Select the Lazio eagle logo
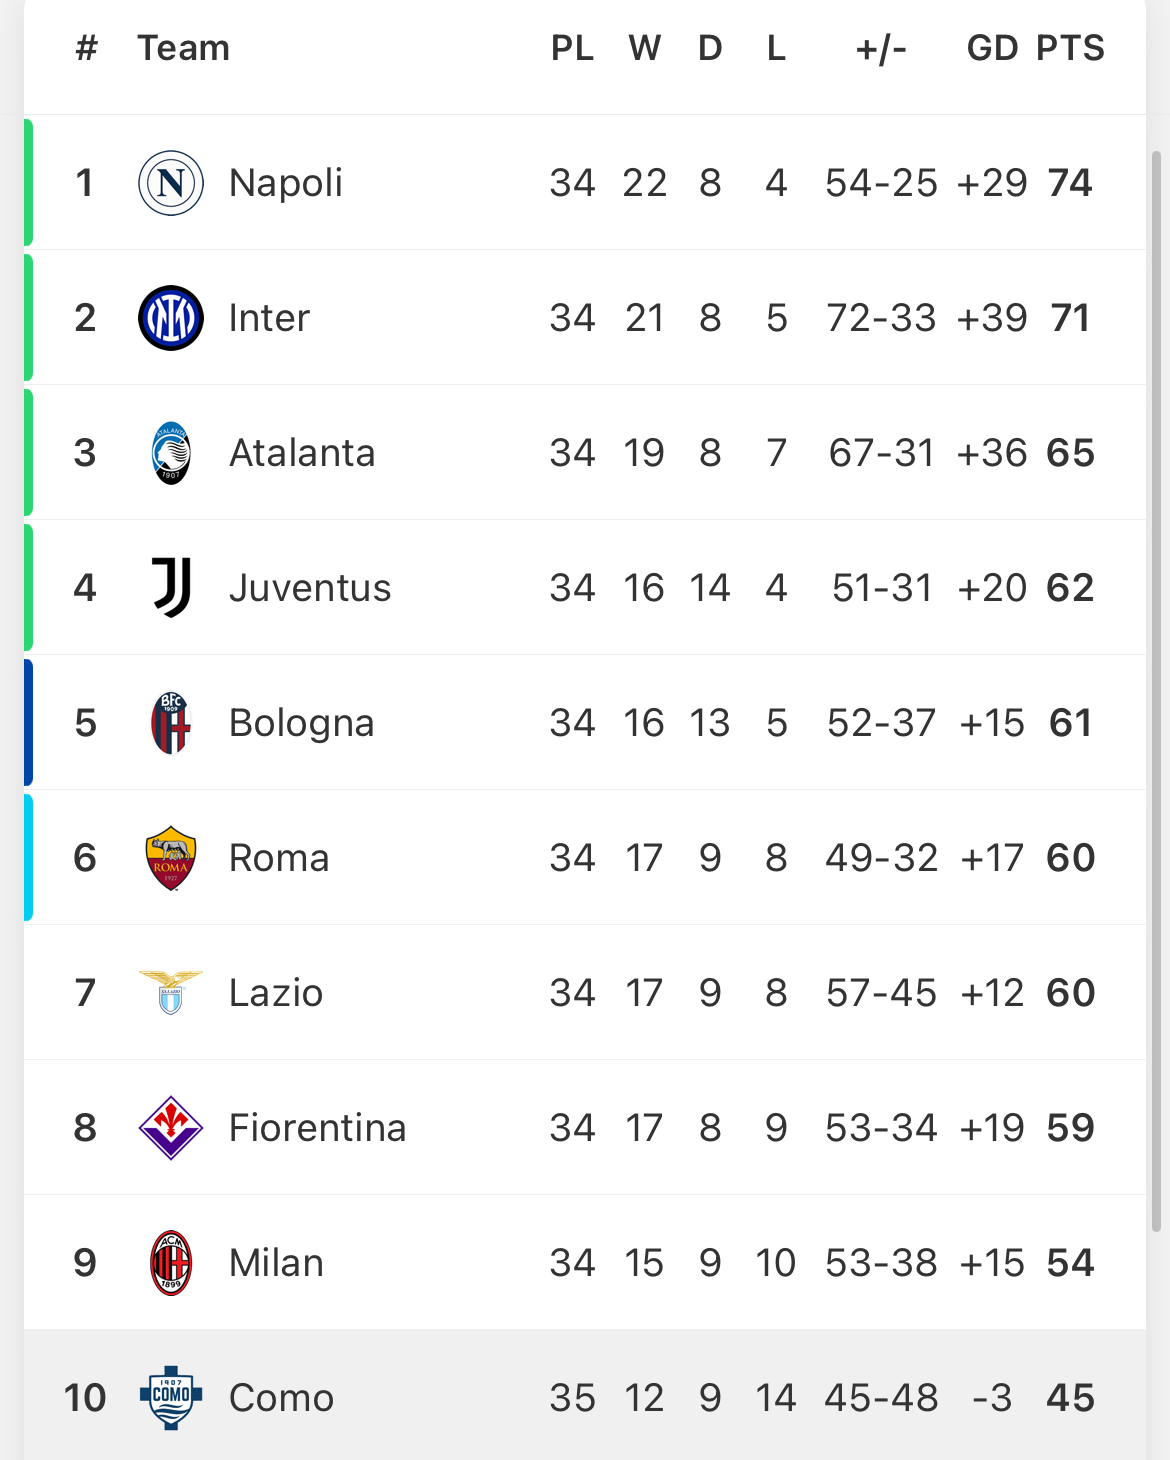1170x1460 pixels. click(x=171, y=993)
